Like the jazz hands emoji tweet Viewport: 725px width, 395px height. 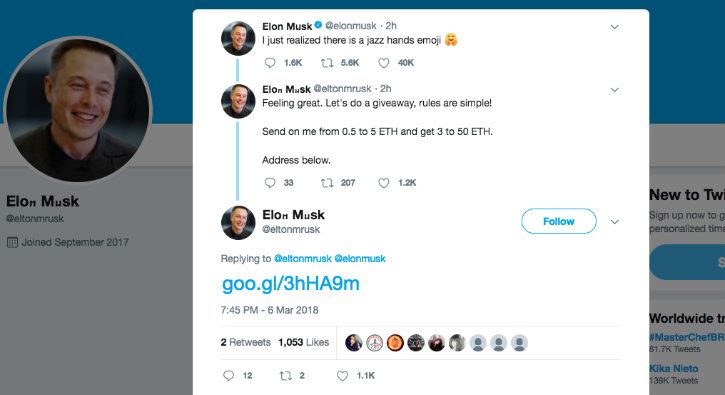pos(384,63)
